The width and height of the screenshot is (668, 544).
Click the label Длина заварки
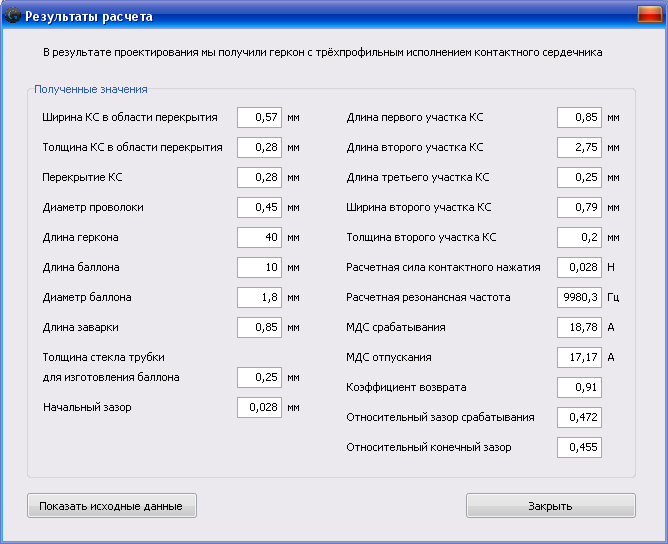coord(81,328)
